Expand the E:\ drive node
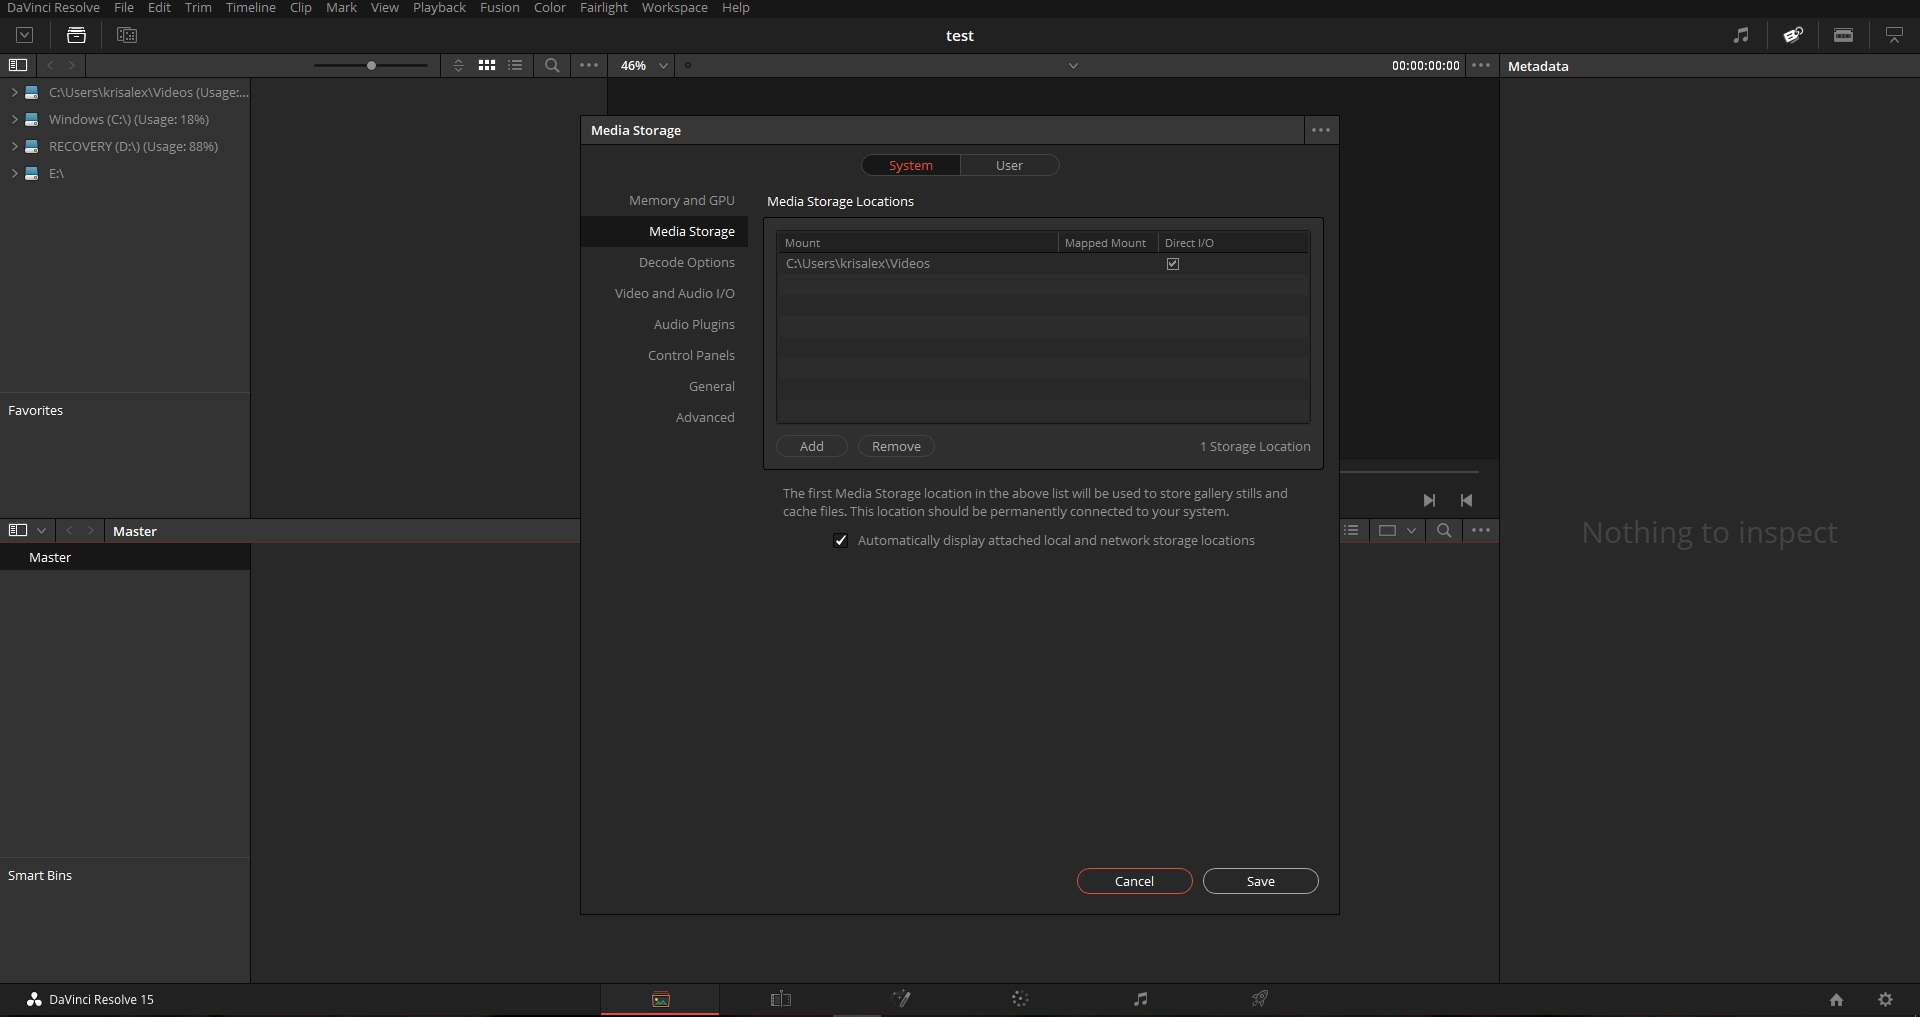The image size is (1920, 1017). coord(14,173)
